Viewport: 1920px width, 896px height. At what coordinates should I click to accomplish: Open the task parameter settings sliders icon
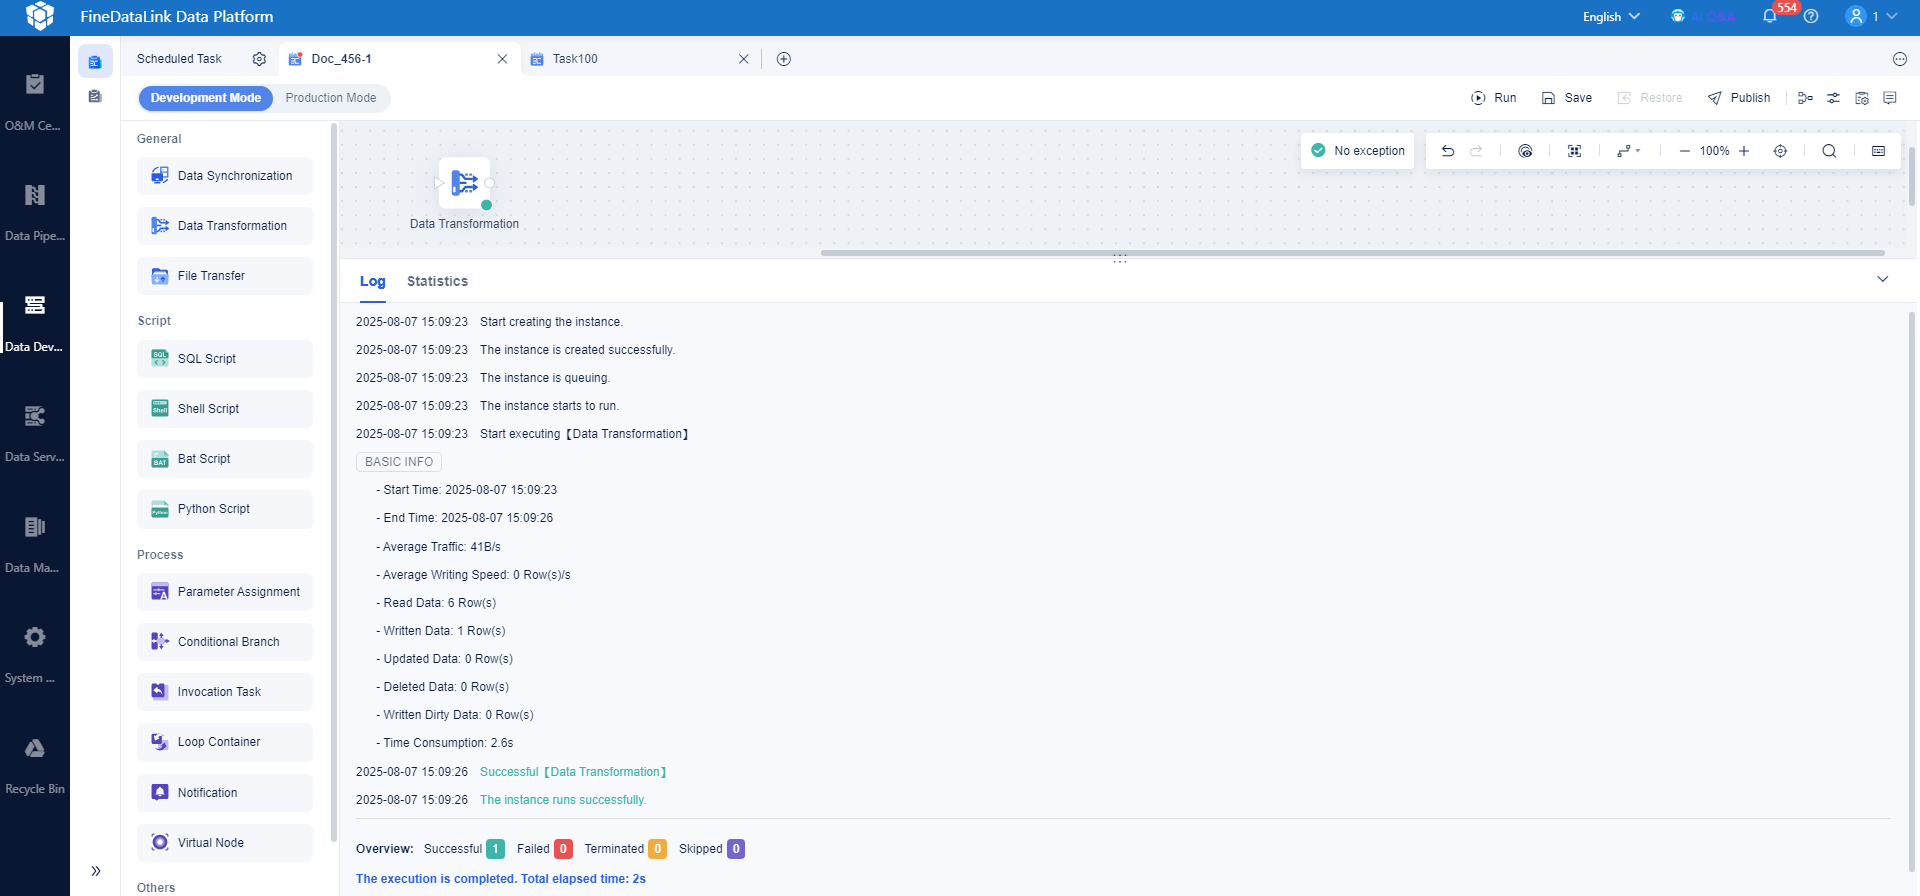tap(1833, 98)
